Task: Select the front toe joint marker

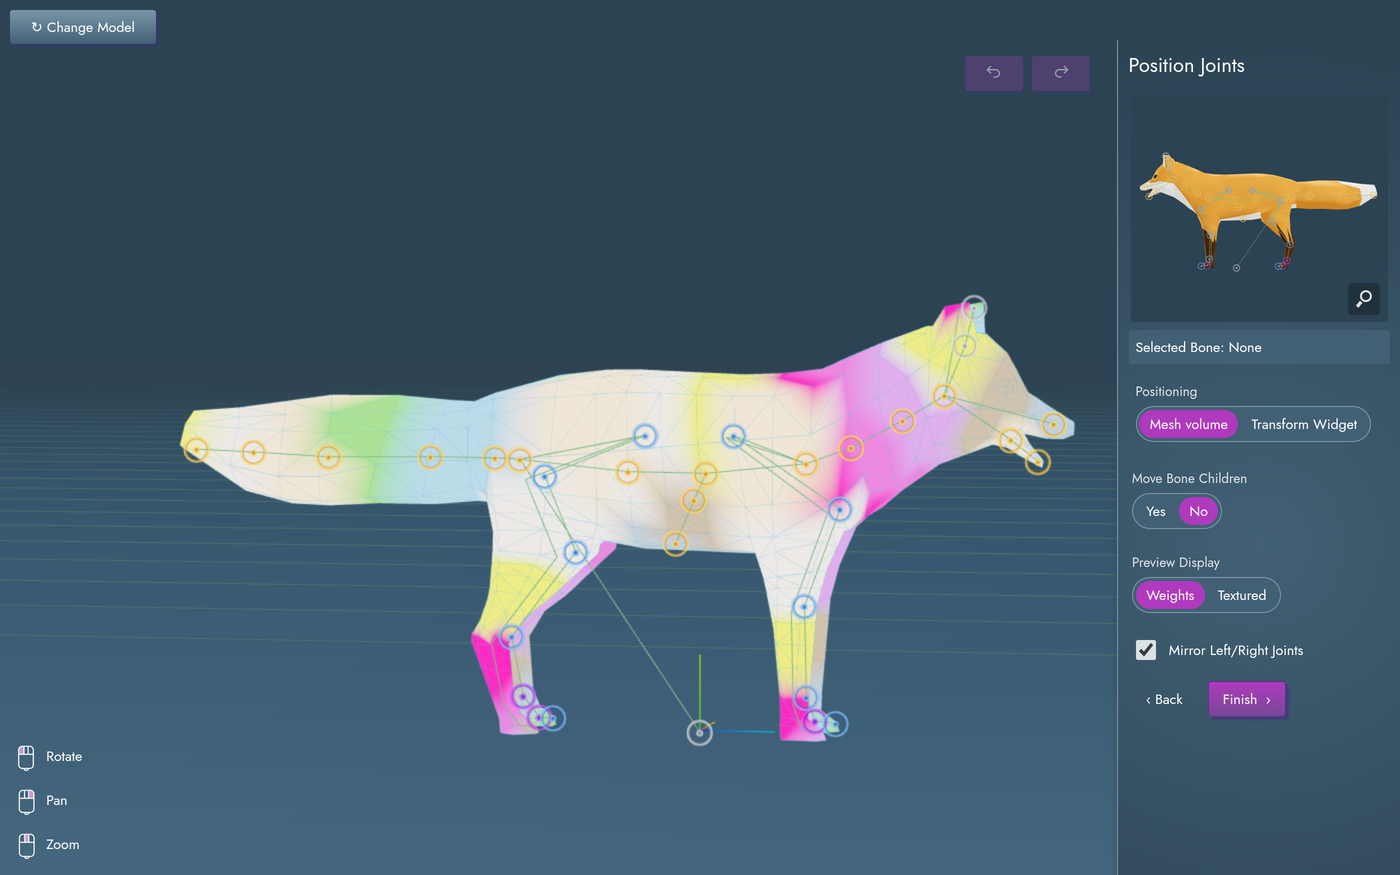Action: (835, 724)
